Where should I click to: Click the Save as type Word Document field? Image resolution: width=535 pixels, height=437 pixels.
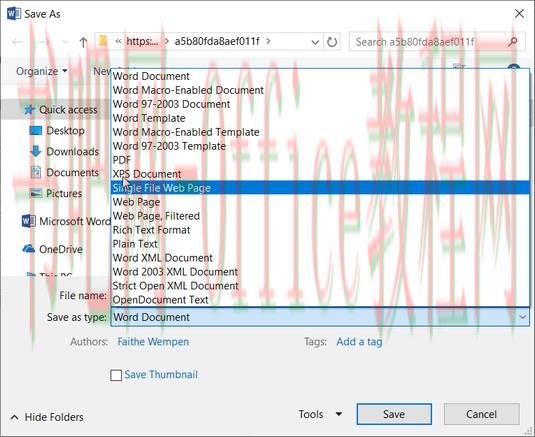(320, 317)
